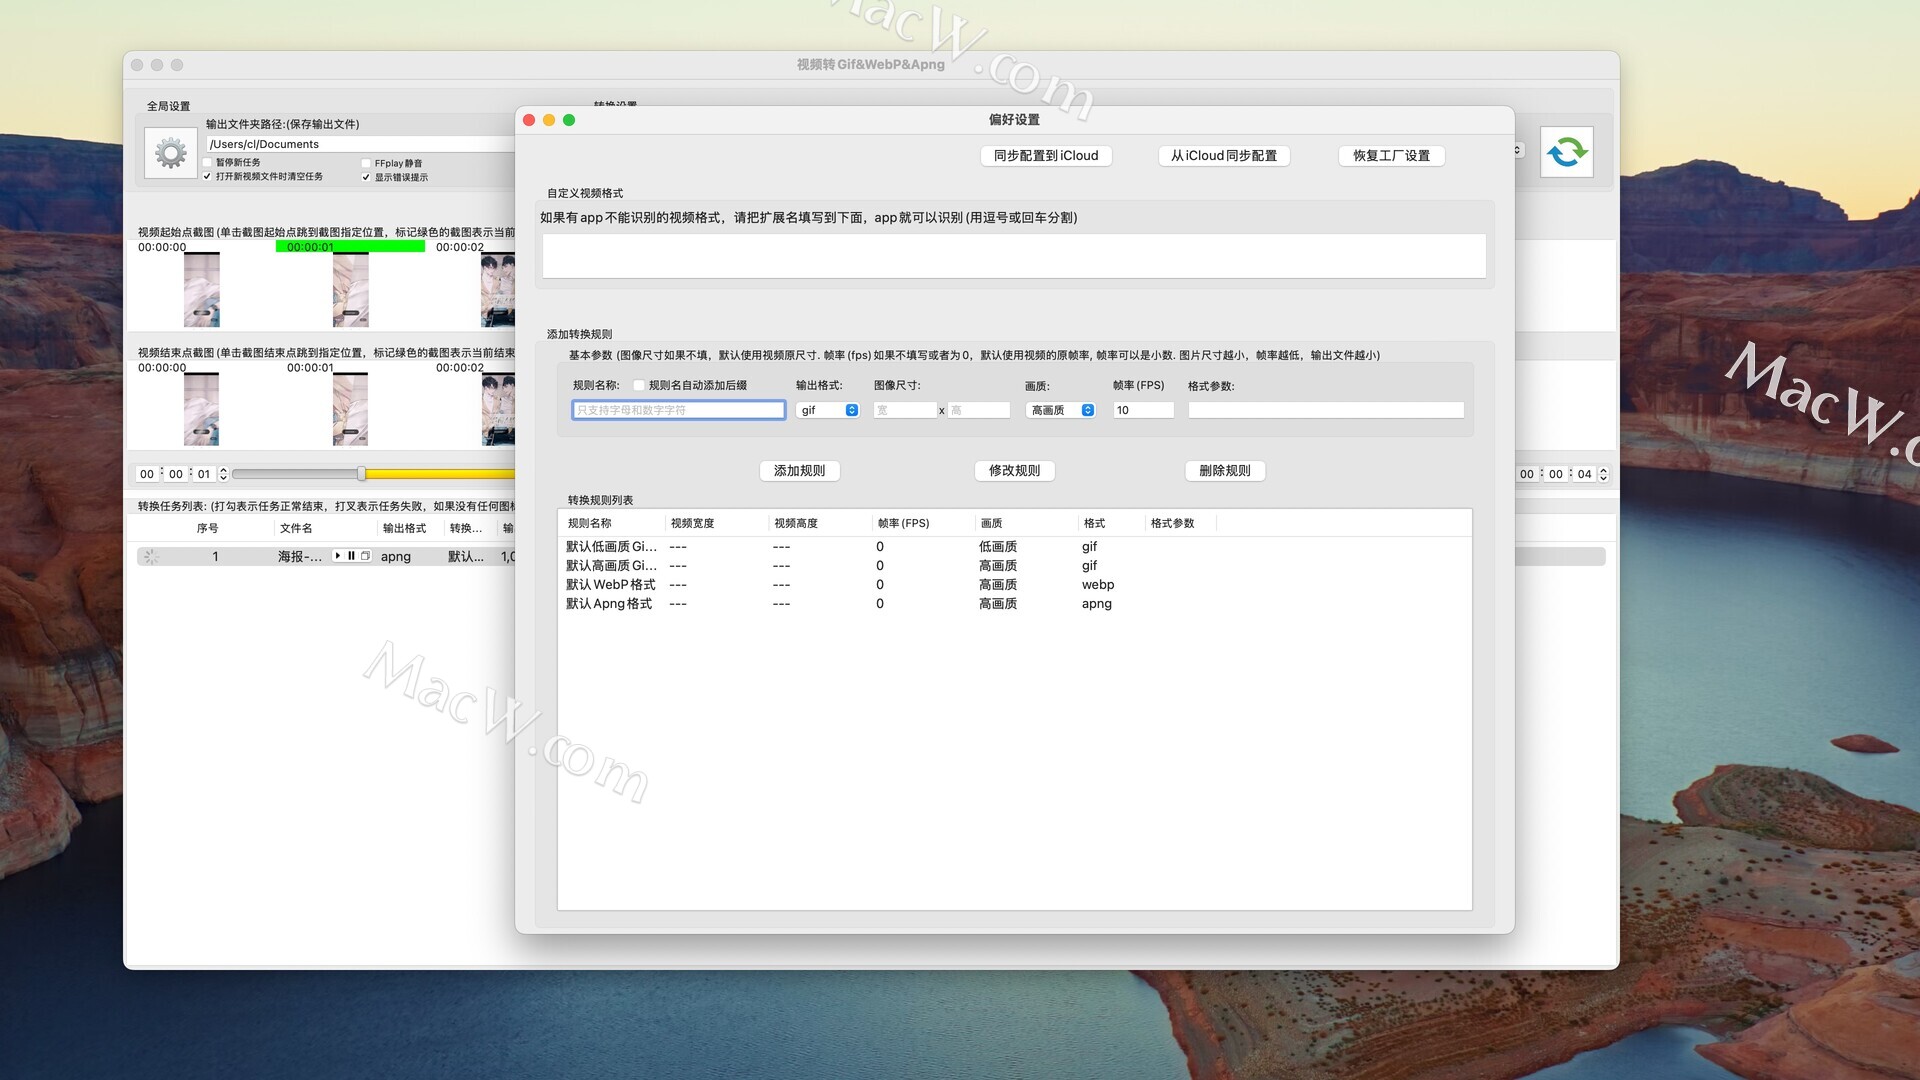1920x1080 pixels.
Task: Select the 00:00:01 start-point thumbnail
Action: (350, 289)
